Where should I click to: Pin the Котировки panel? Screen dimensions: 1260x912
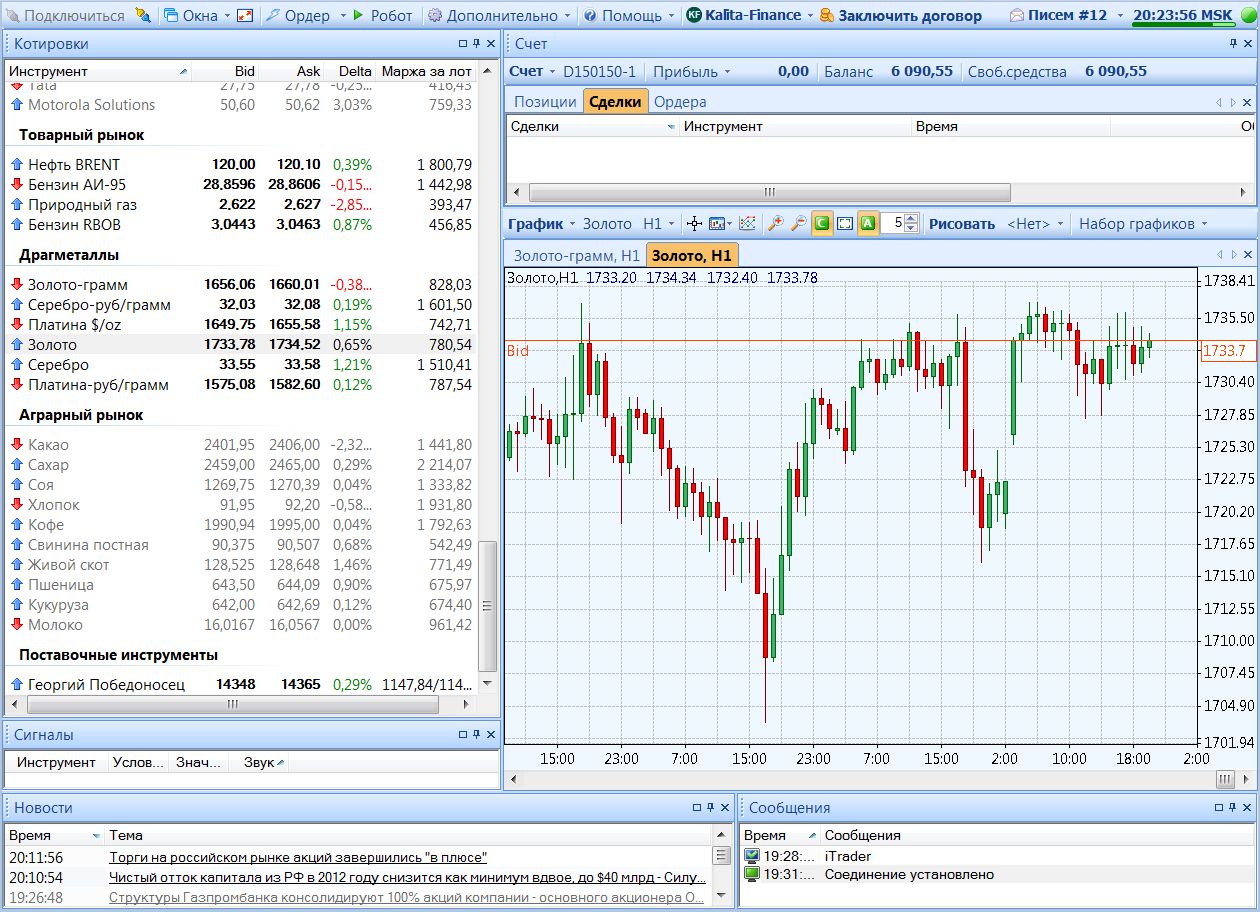[x=477, y=44]
